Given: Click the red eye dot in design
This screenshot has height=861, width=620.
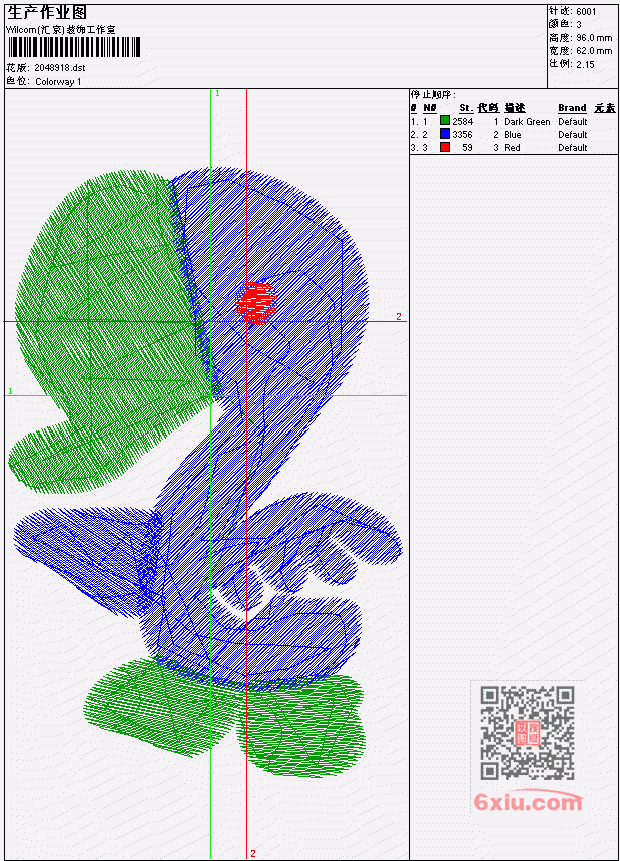Looking at the screenshot, I should (255, 301).
